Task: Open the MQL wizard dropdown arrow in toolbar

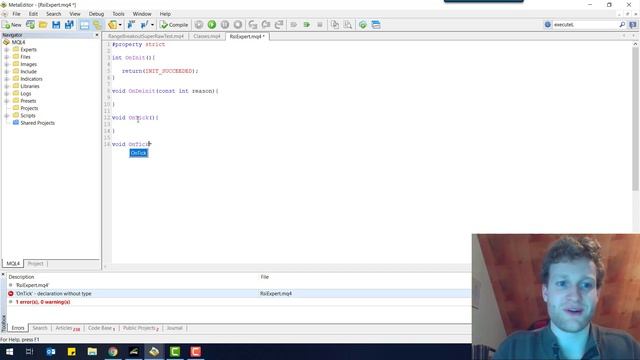Action: [120, 25]
